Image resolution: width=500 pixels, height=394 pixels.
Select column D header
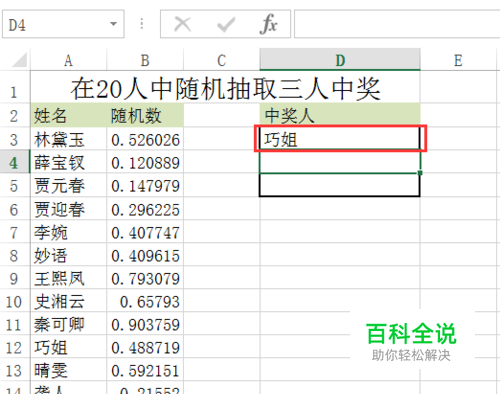[x=340, y=60]
